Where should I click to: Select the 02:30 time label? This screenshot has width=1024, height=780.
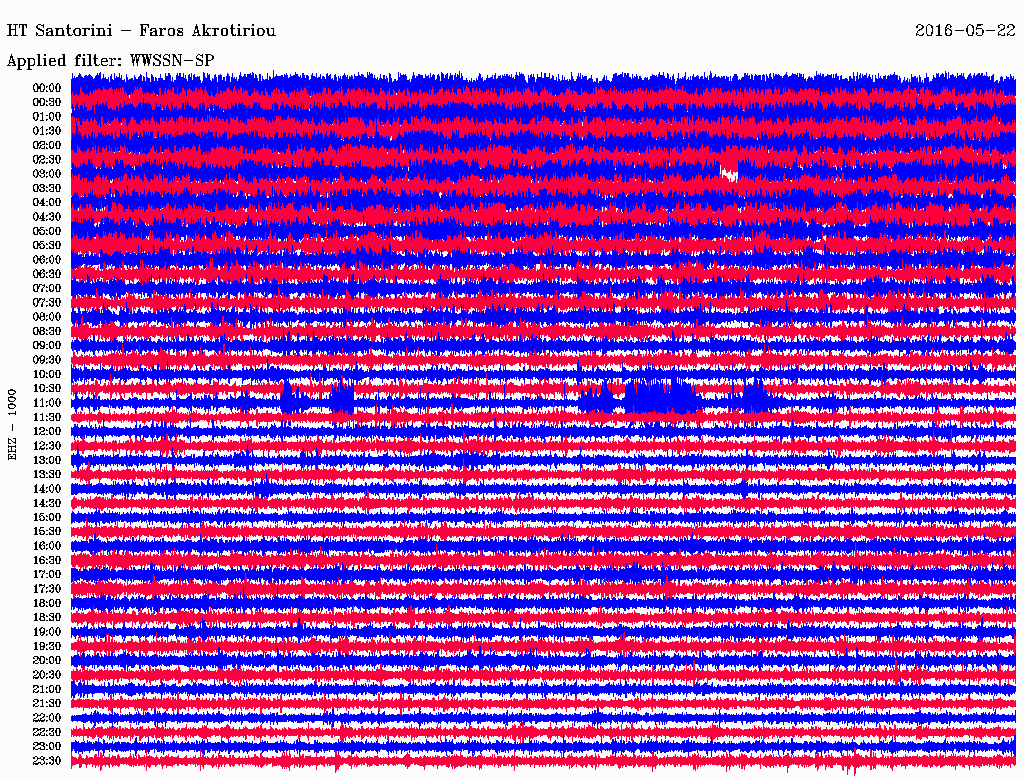click(x=47, y=159)
